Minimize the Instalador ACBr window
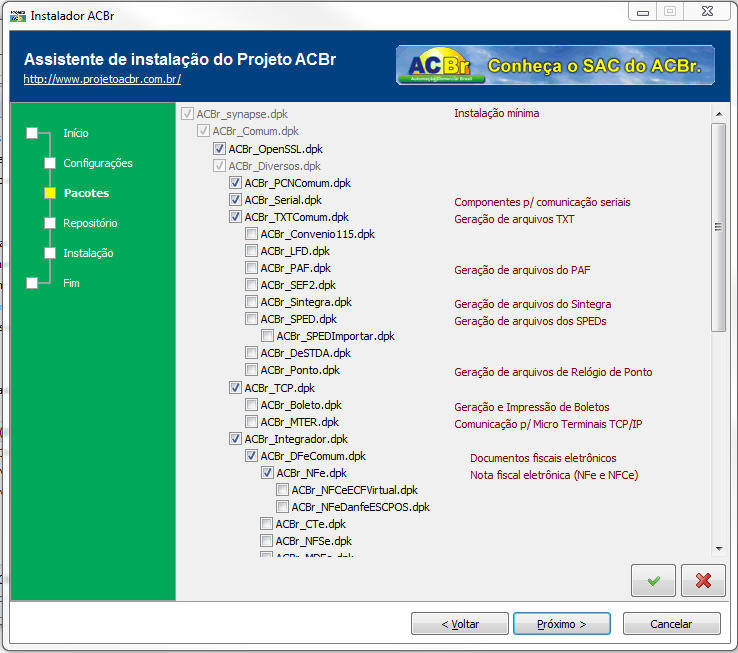 point(642,12)
